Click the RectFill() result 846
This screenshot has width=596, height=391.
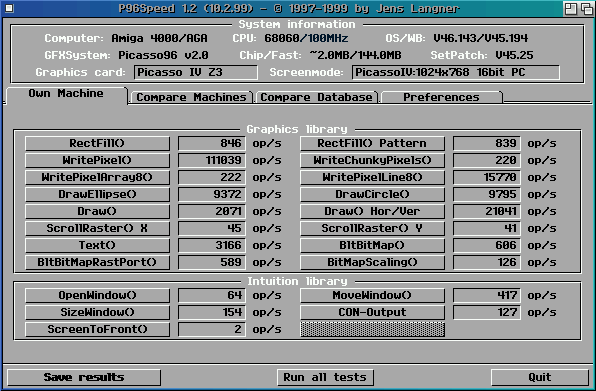pos(212,143)
